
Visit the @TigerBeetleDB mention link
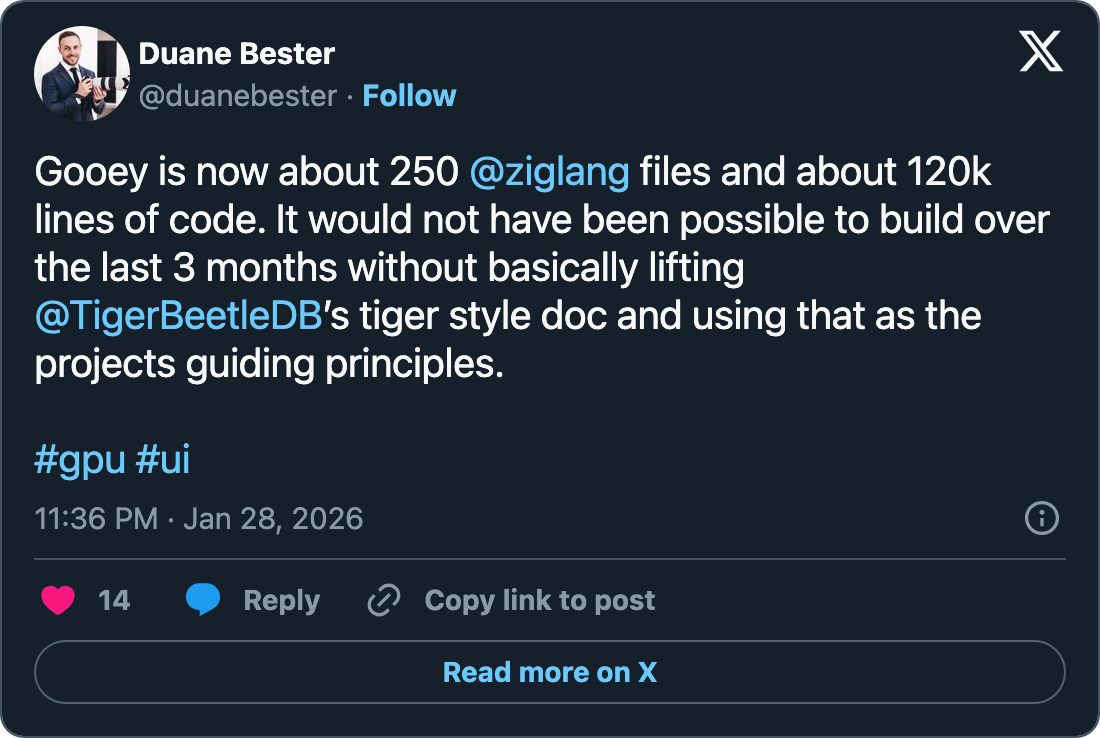pos(178,317)
